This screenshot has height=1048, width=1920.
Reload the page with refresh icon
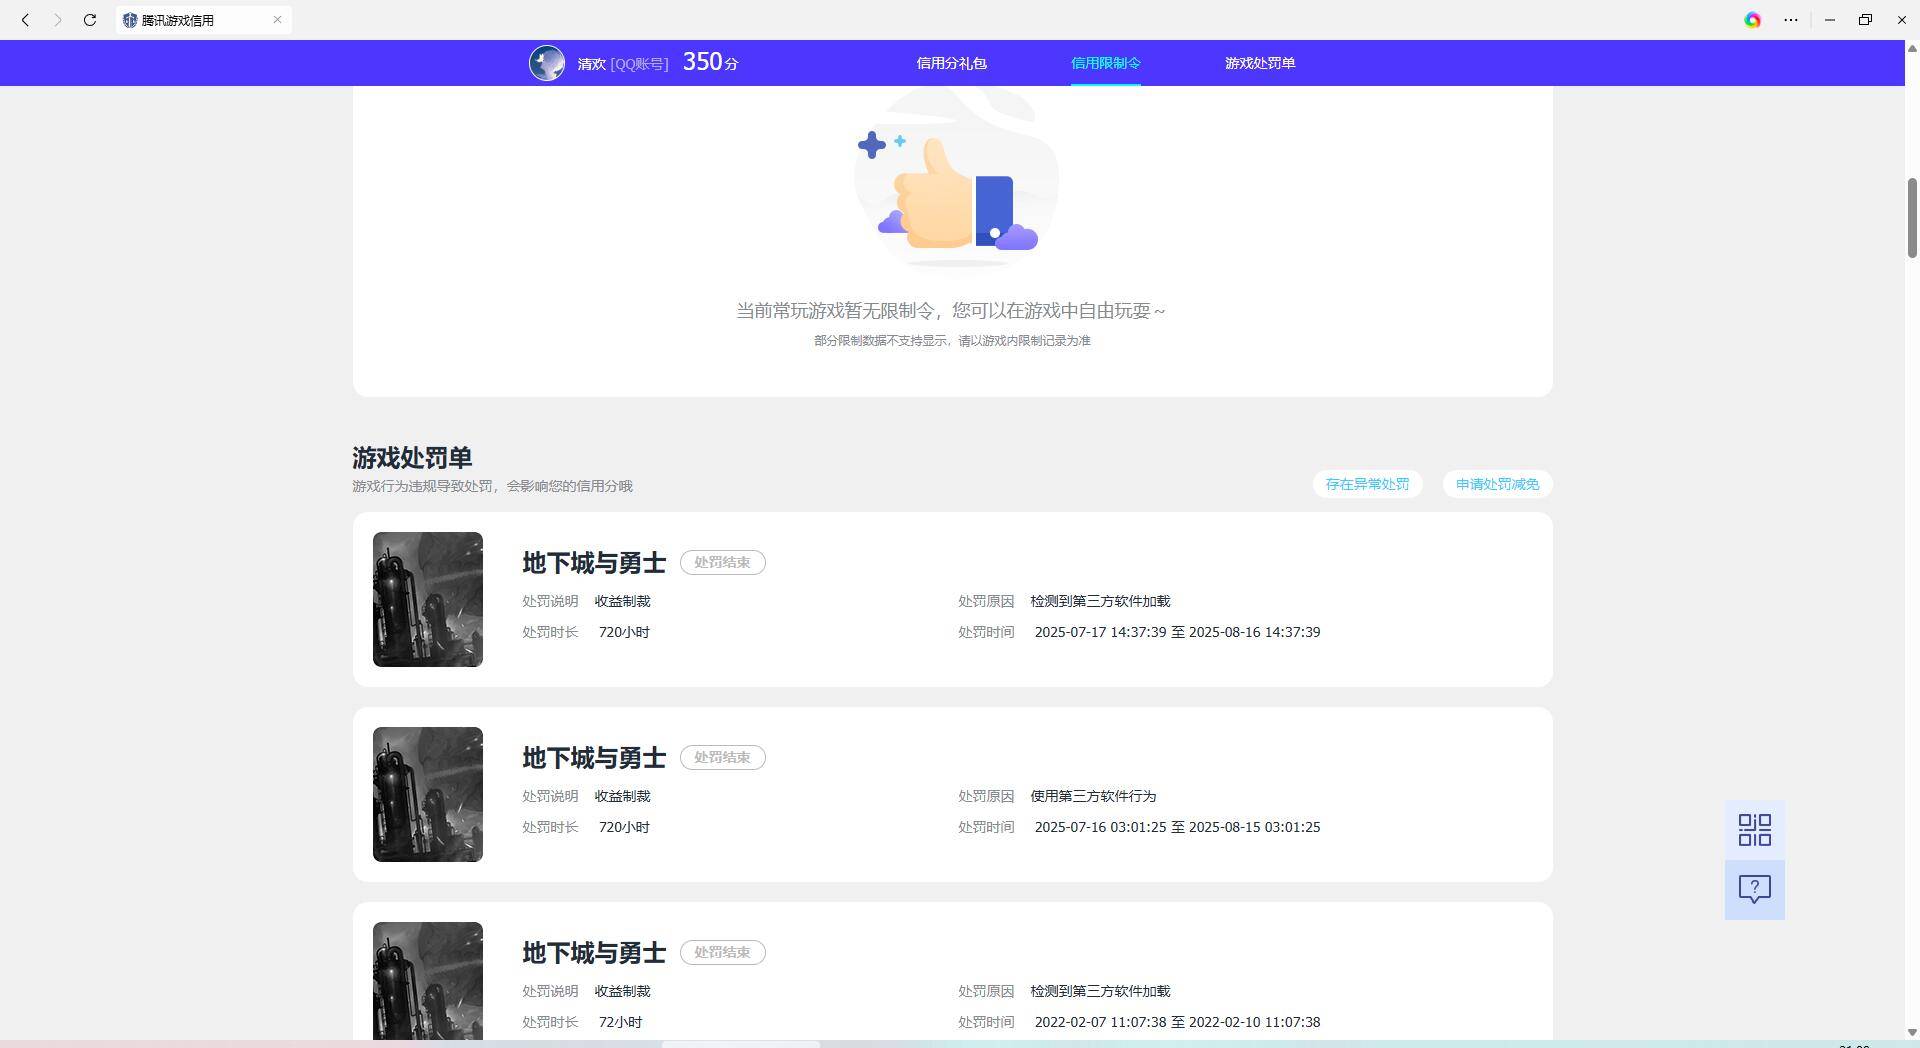coord(90,20)
